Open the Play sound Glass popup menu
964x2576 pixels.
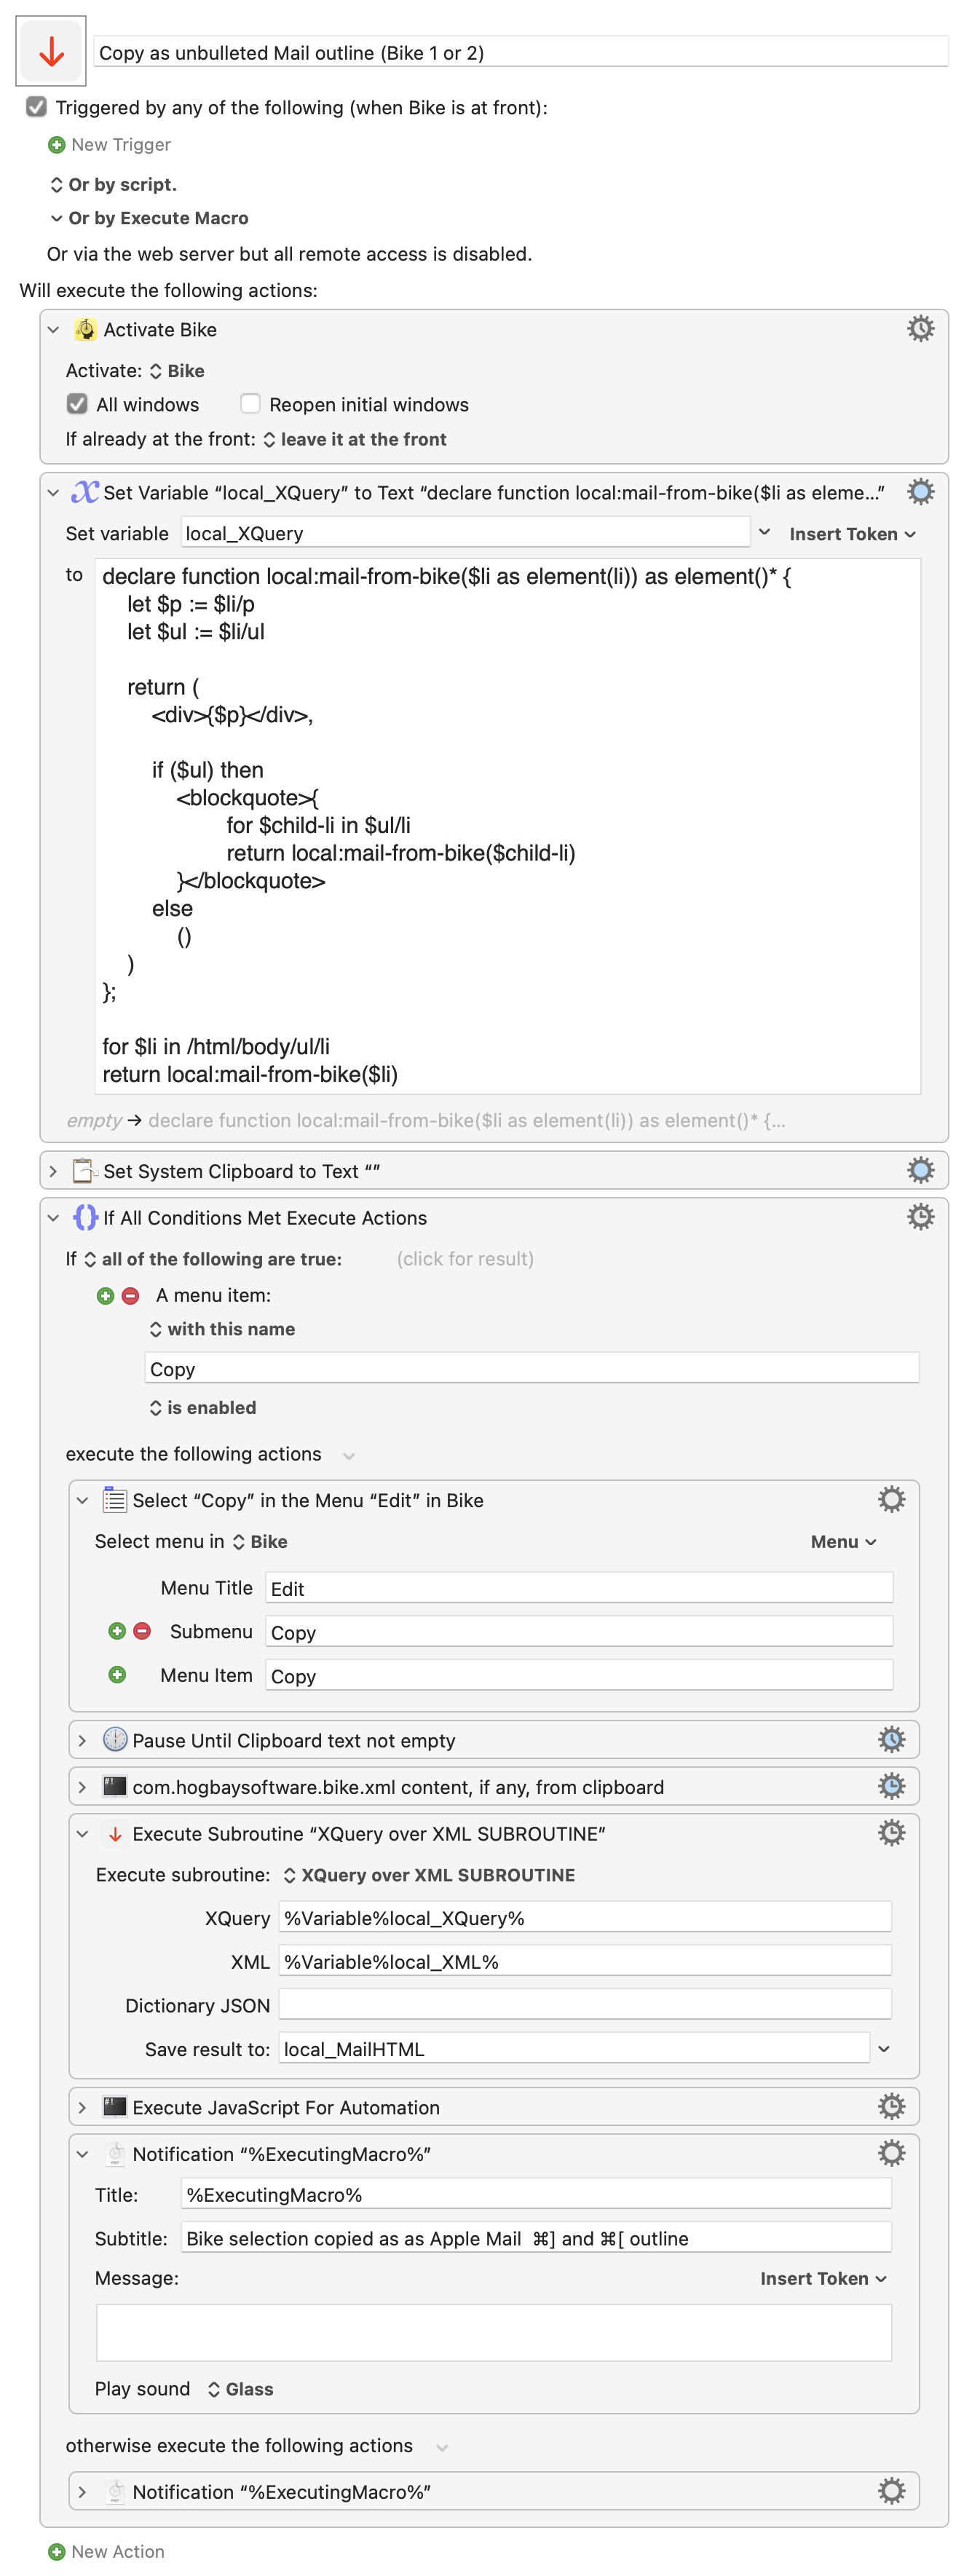[x=240, y=2388]
